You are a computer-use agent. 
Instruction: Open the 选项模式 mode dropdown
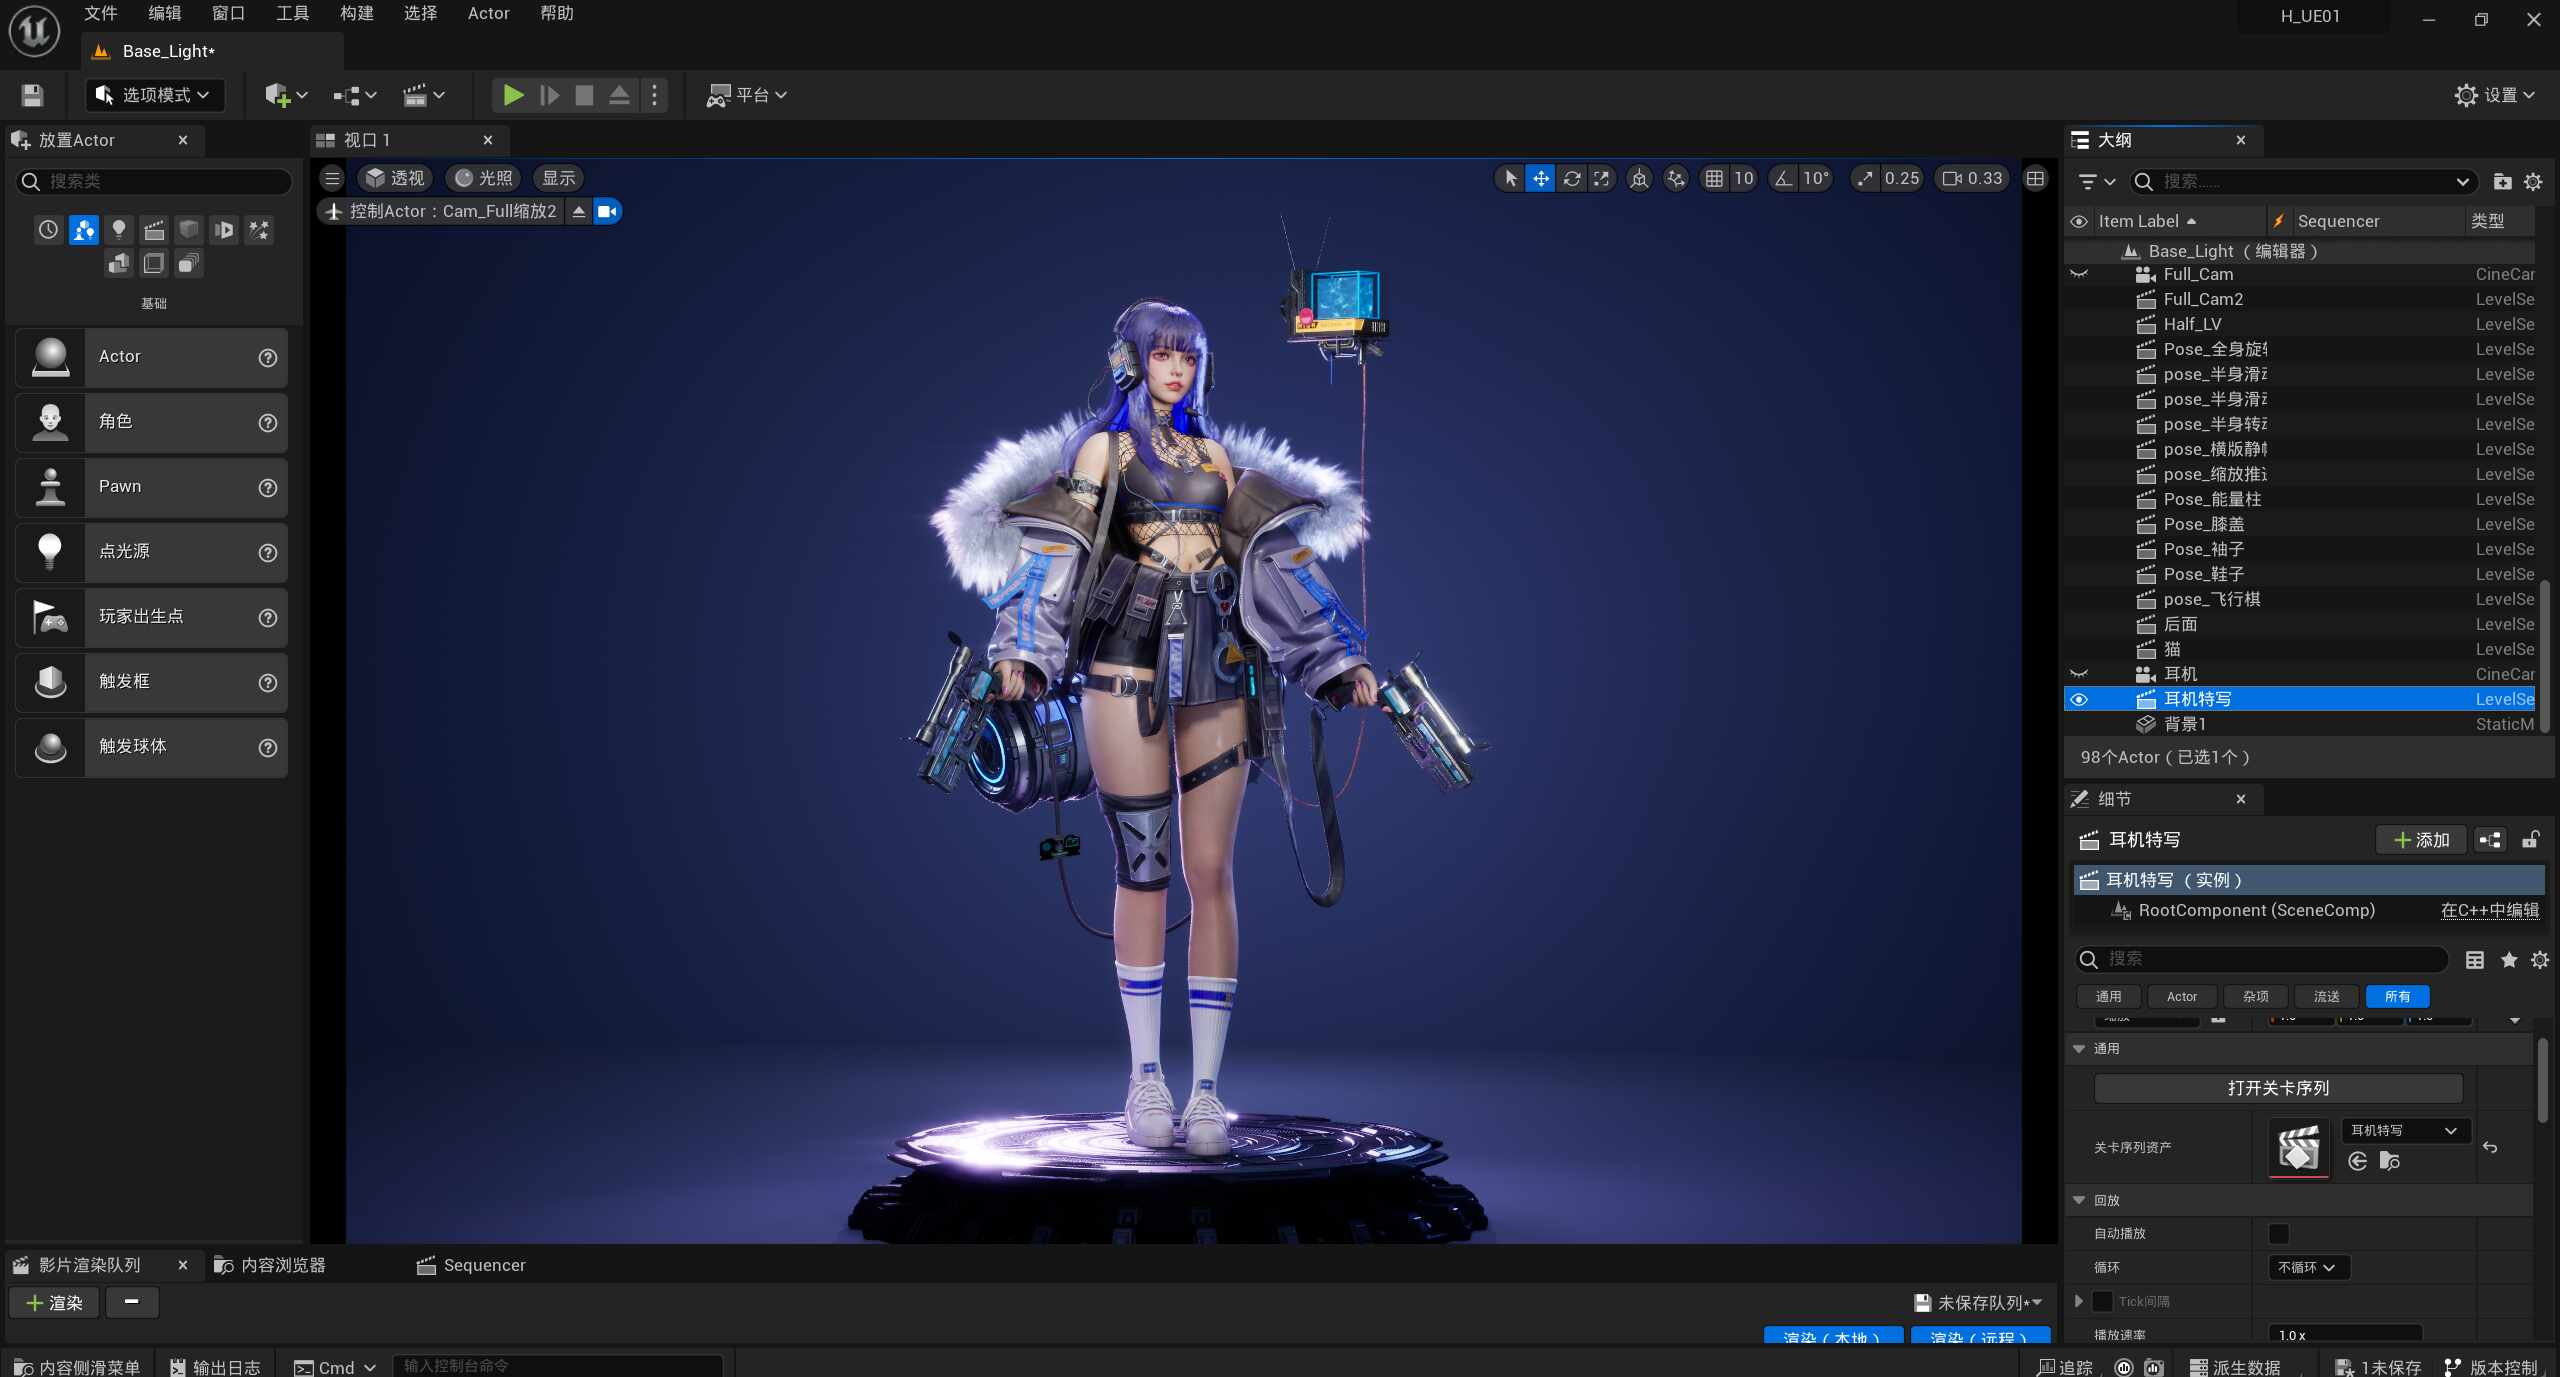(x=155, y=95)
